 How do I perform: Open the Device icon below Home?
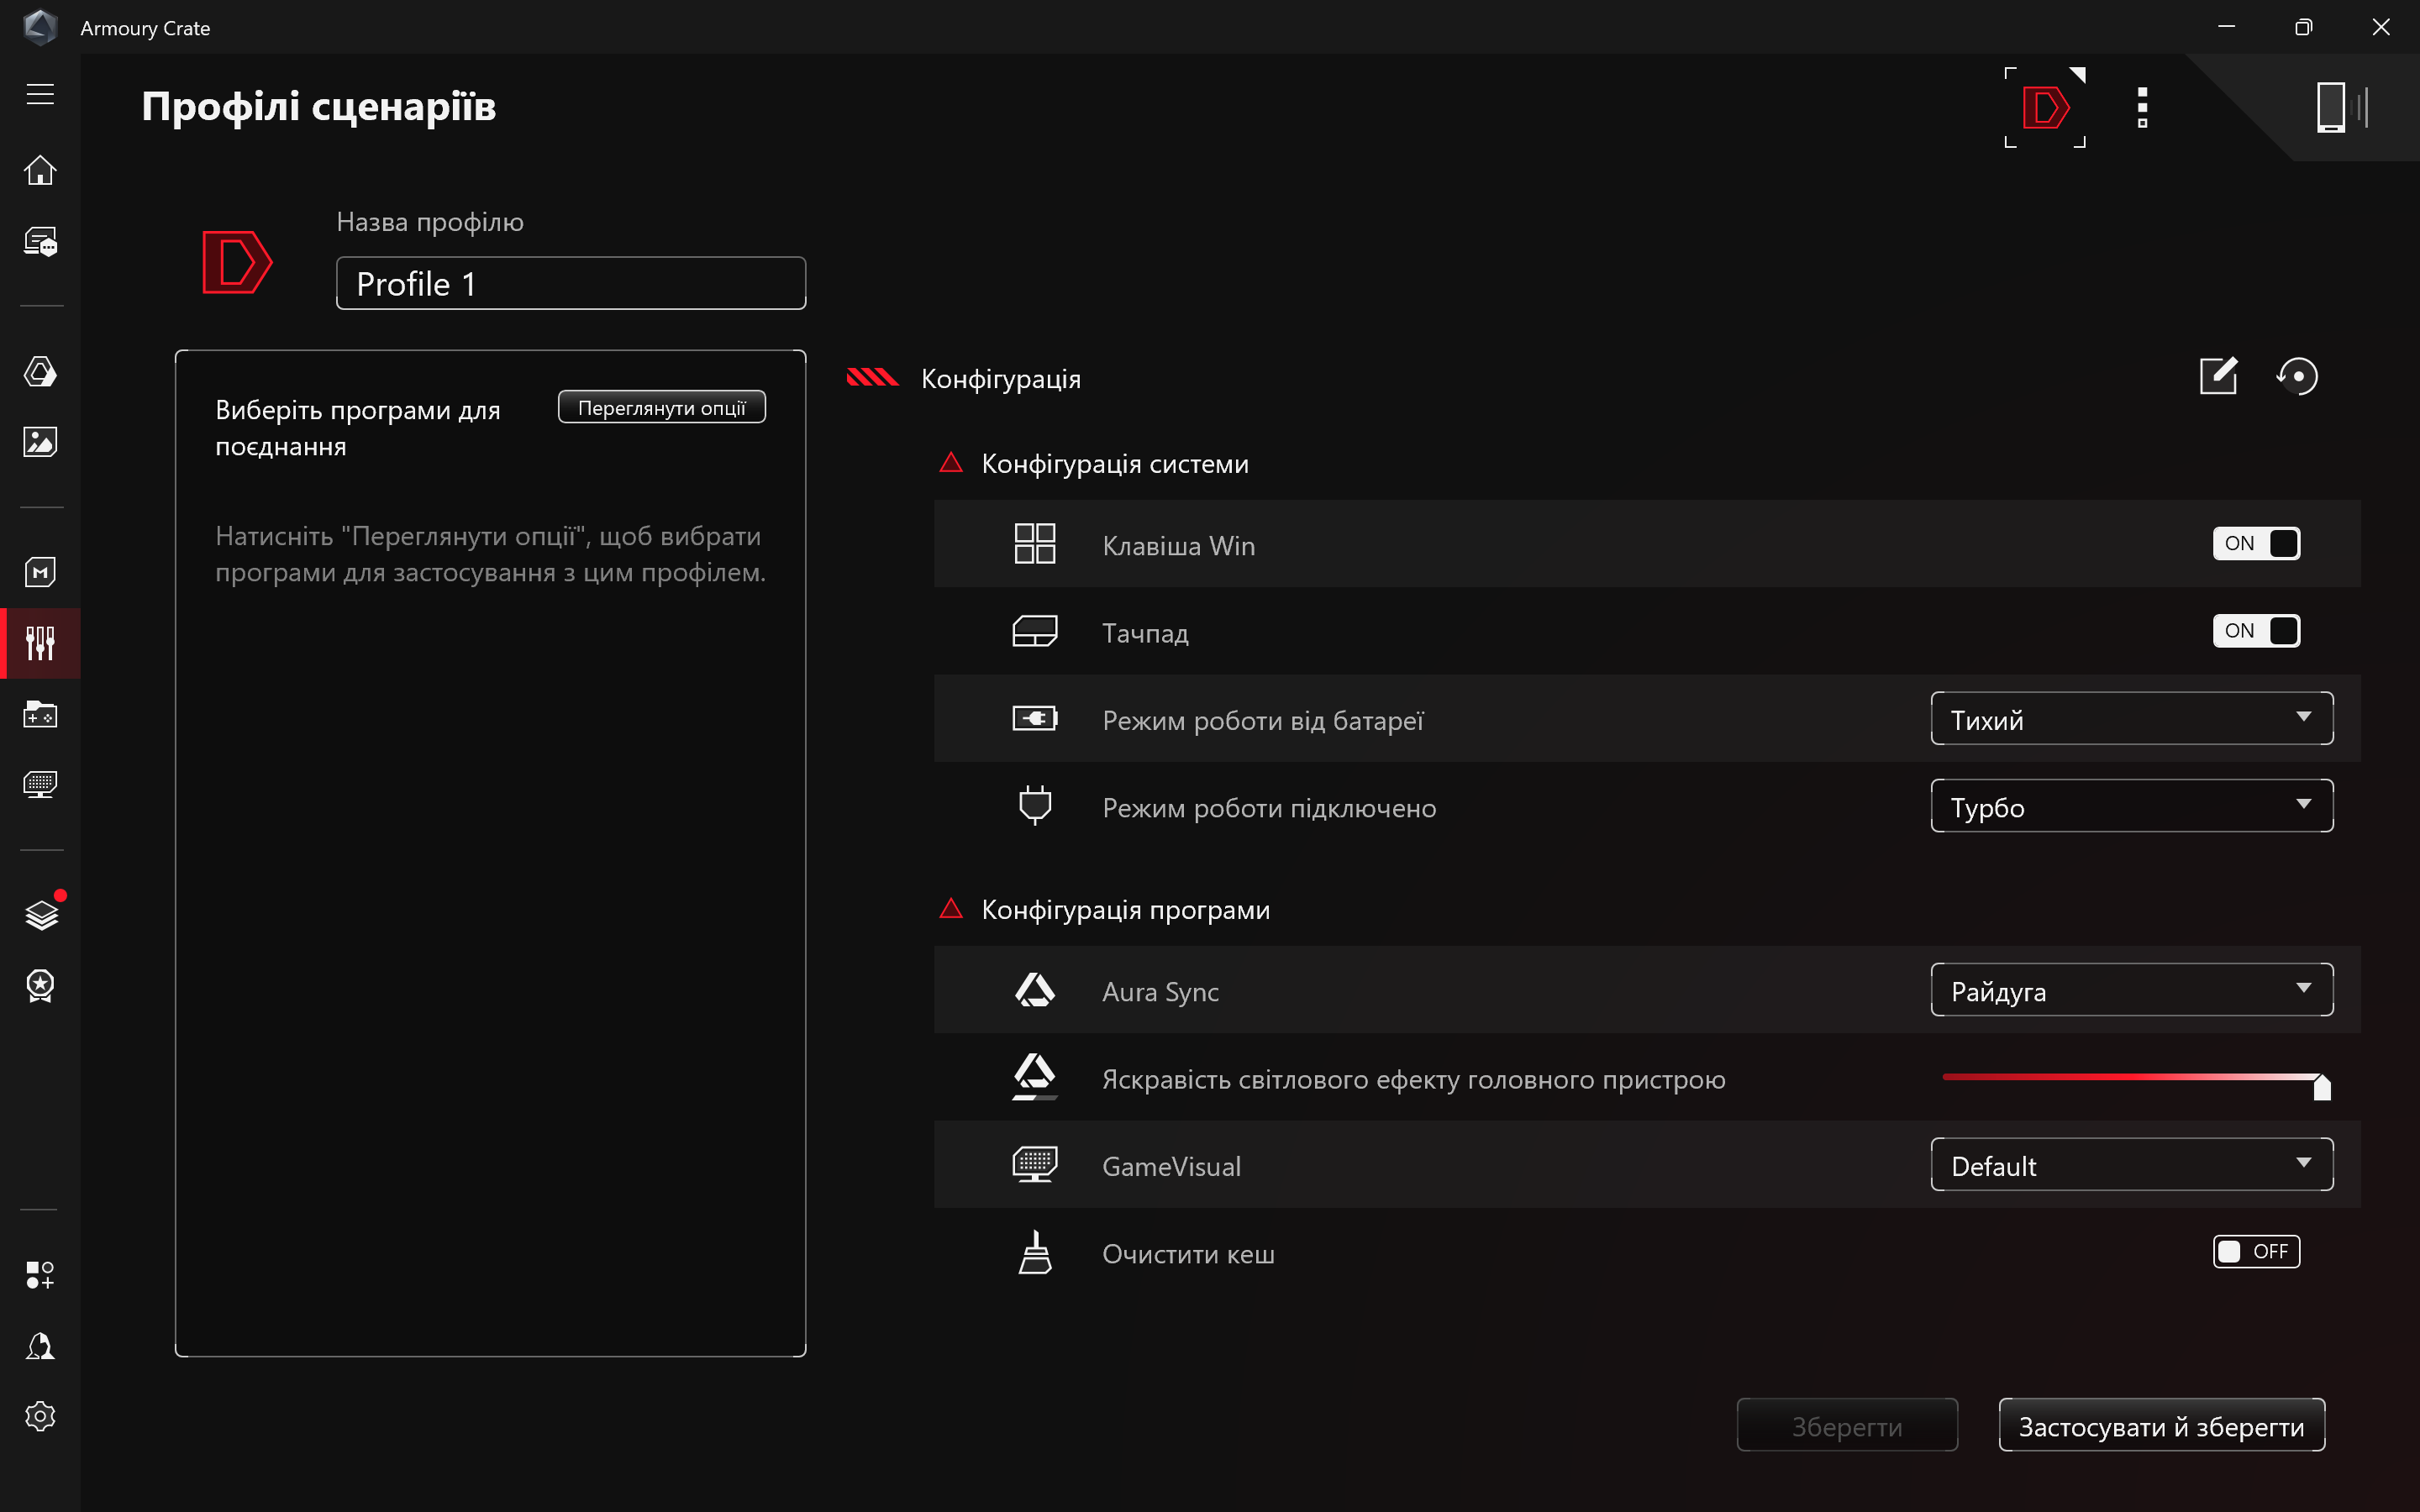click(x=40, y=242)
